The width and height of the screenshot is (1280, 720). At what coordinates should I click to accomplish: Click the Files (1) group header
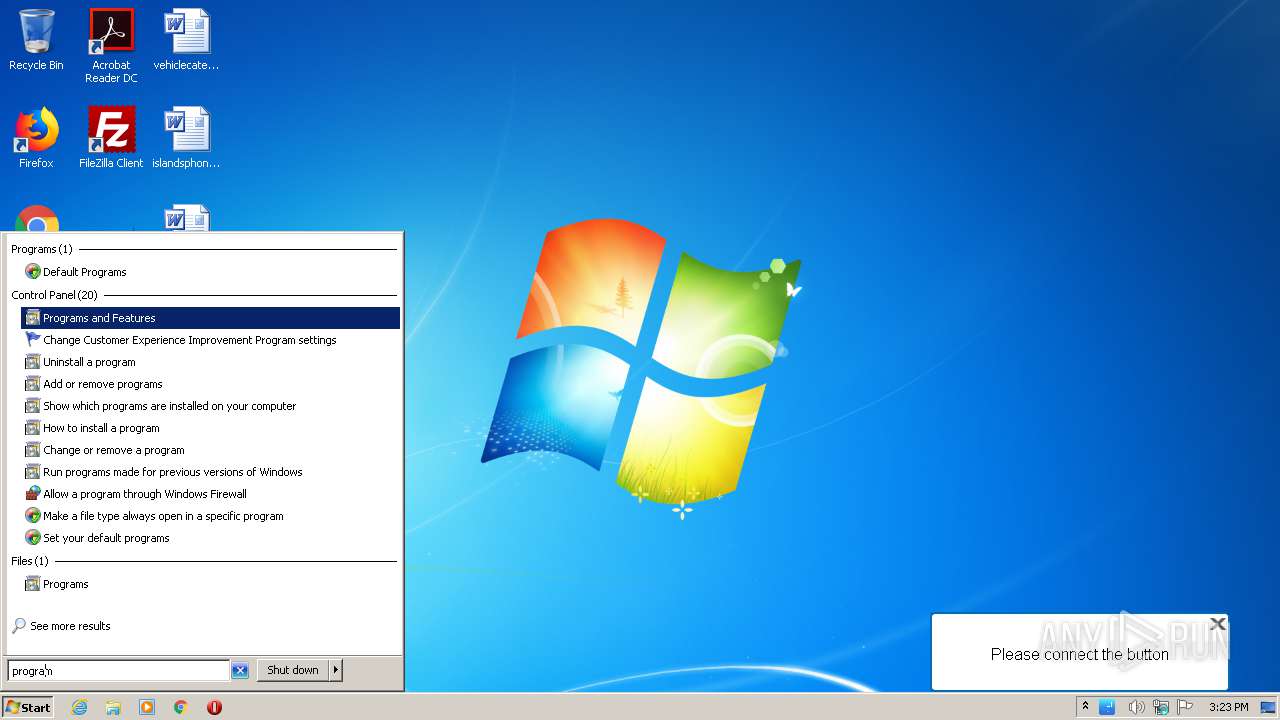click(x=30, y=561)
